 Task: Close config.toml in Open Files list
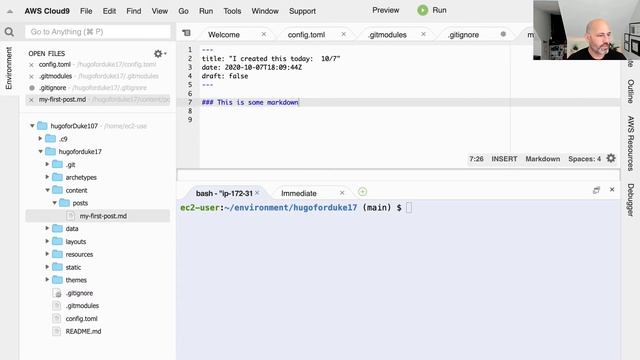31,65
